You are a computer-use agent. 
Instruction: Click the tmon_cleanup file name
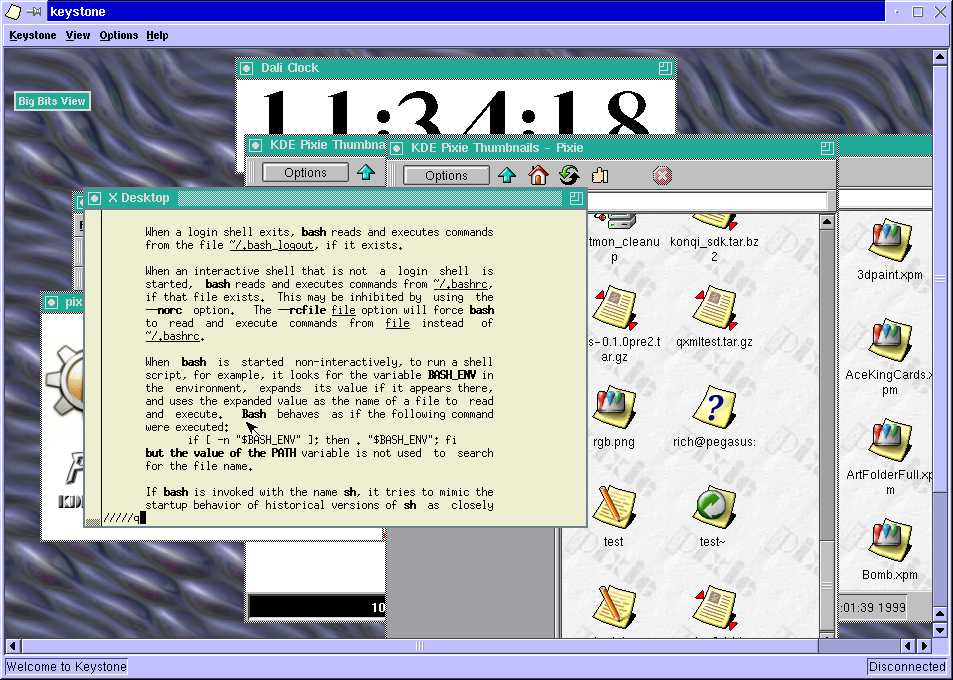click(624, 249)
